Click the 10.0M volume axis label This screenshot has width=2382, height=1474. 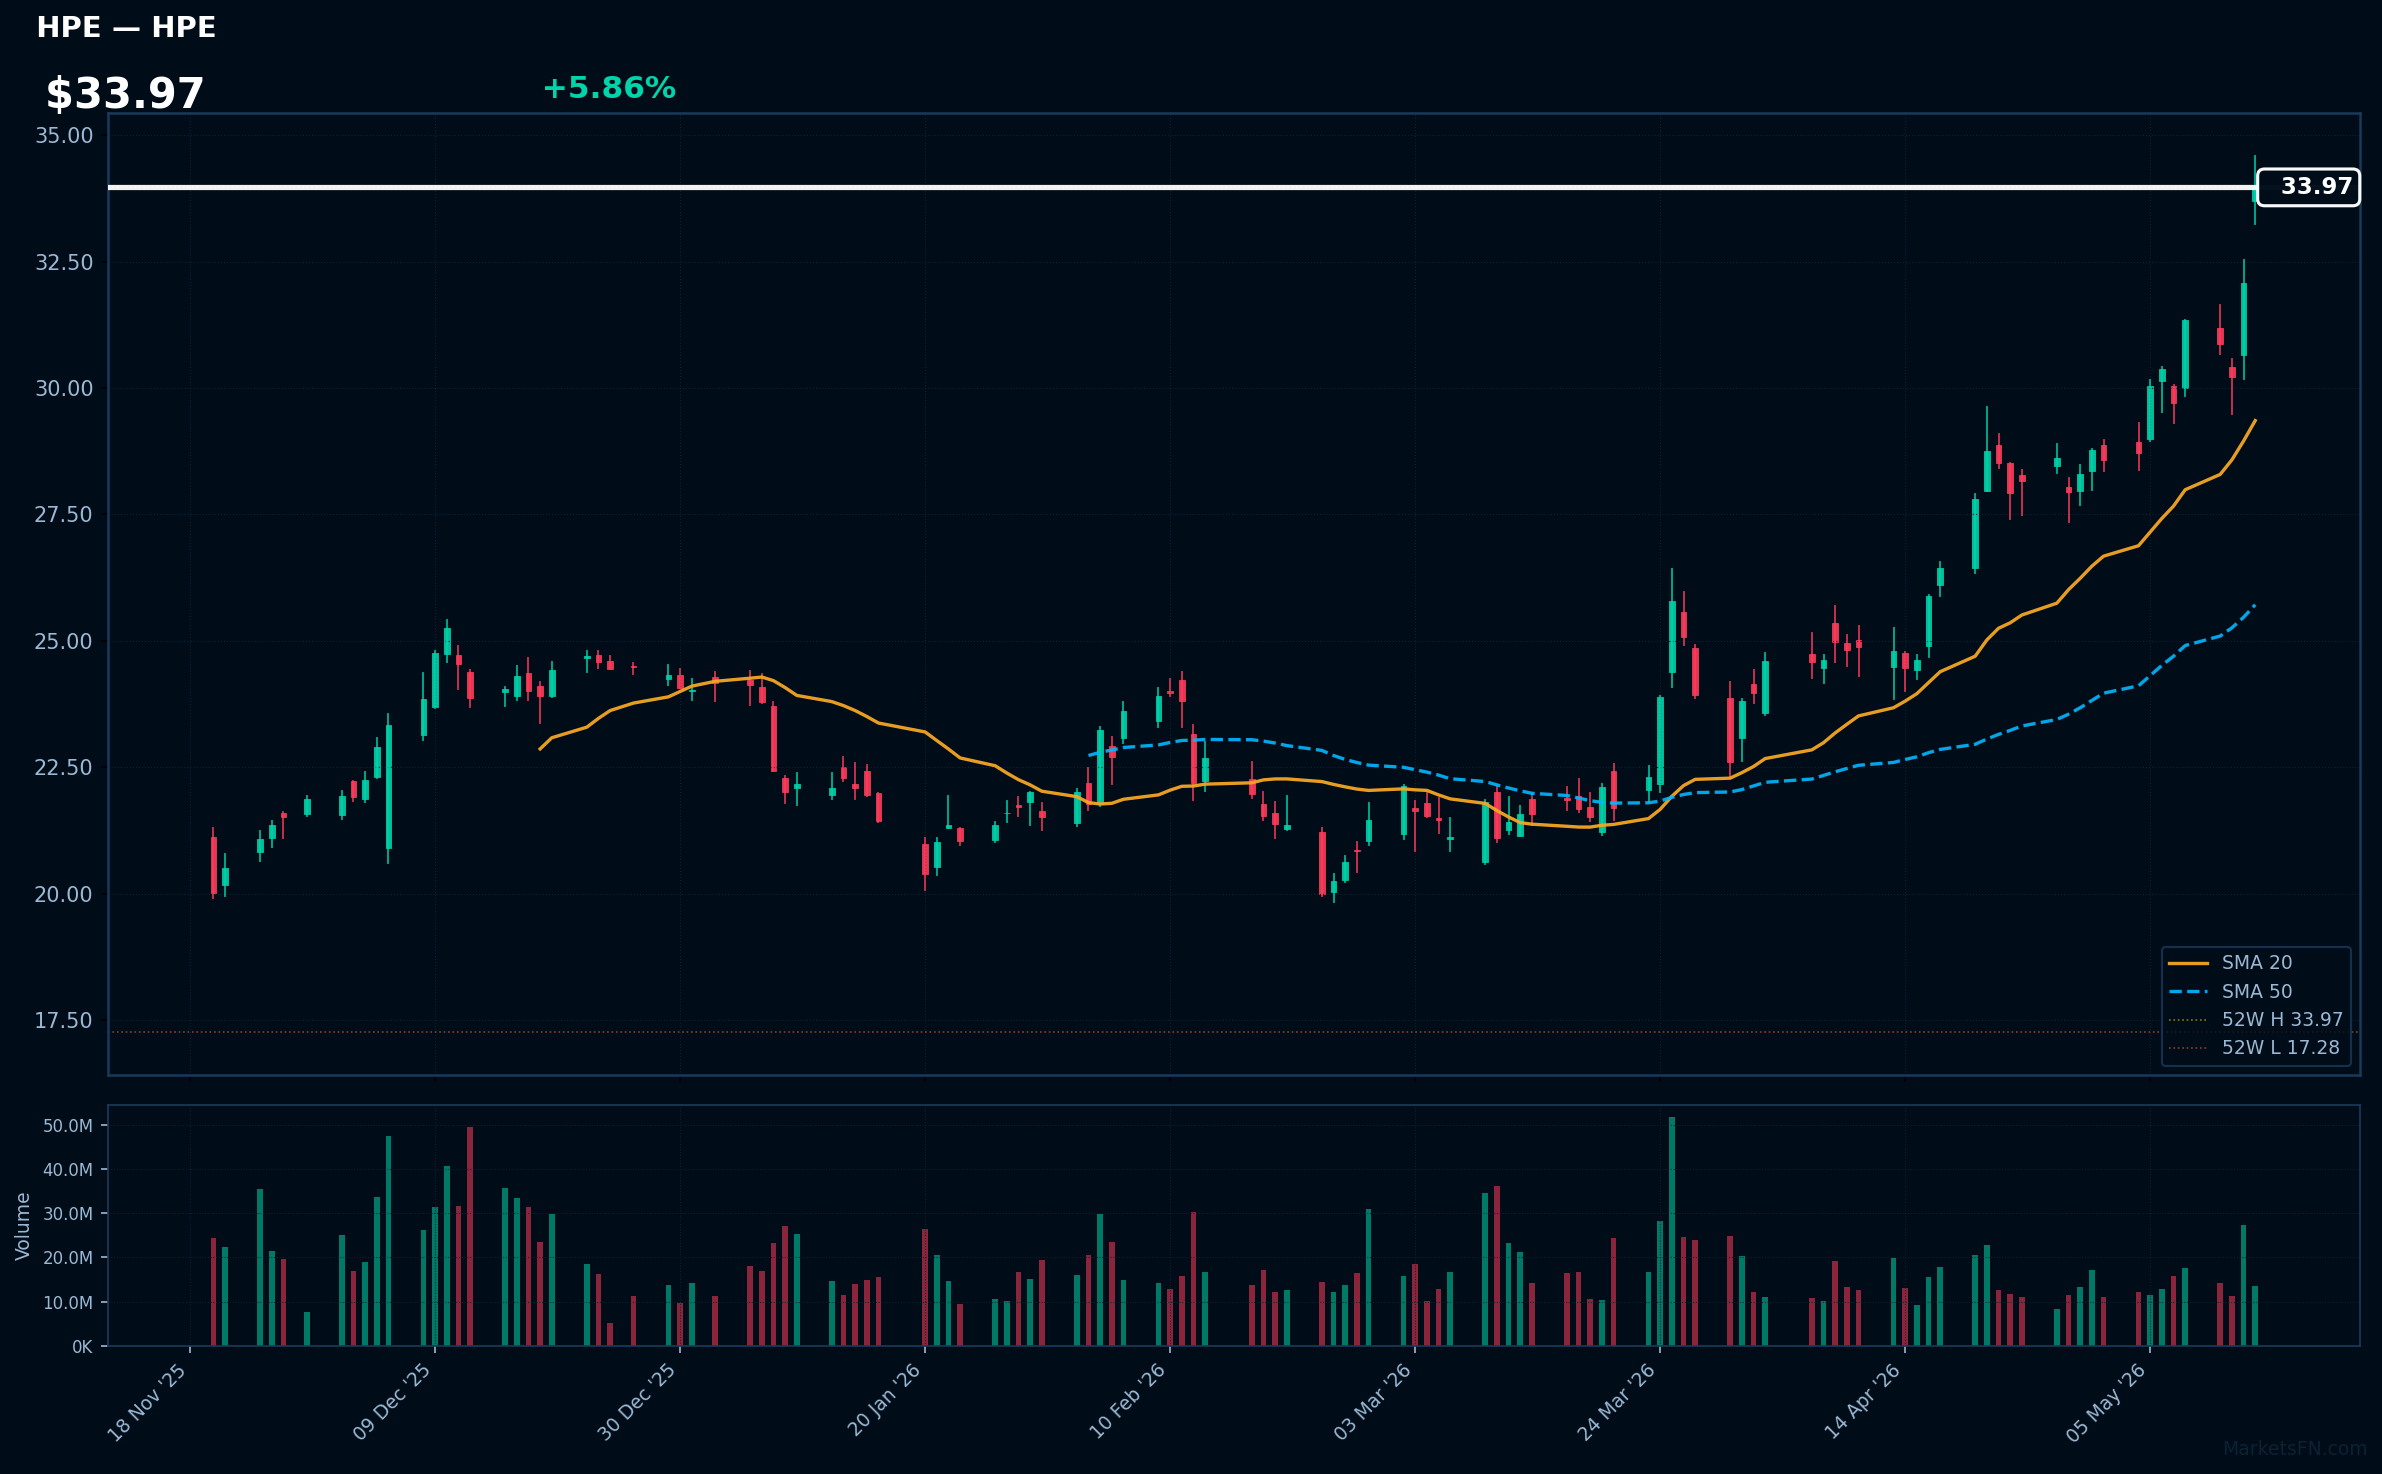coord(68,1303)
